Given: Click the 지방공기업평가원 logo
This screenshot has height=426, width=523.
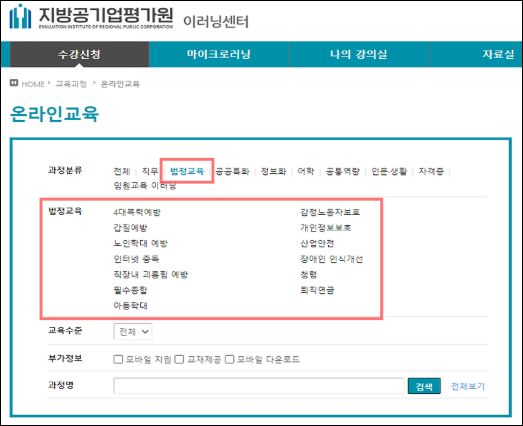Looking at the screenshot, I should pos(91,16).
